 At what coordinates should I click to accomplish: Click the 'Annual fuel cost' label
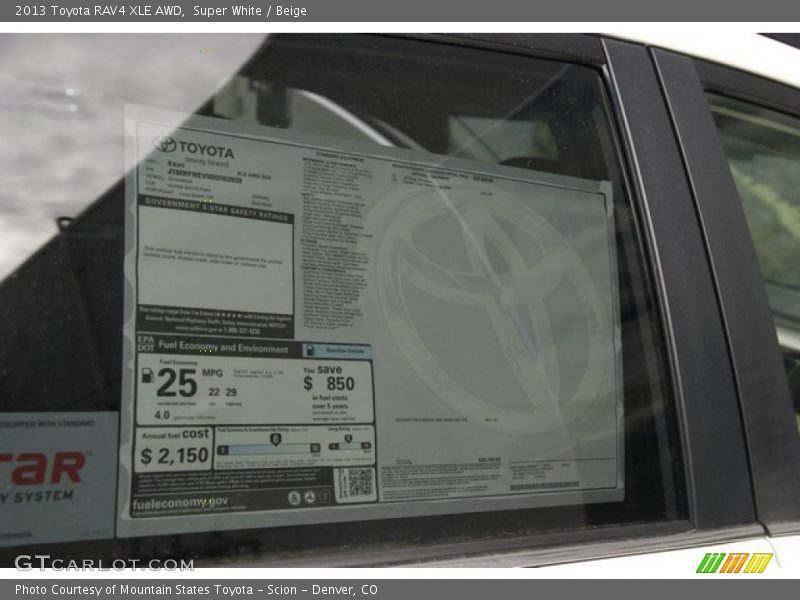pos(176,434)
